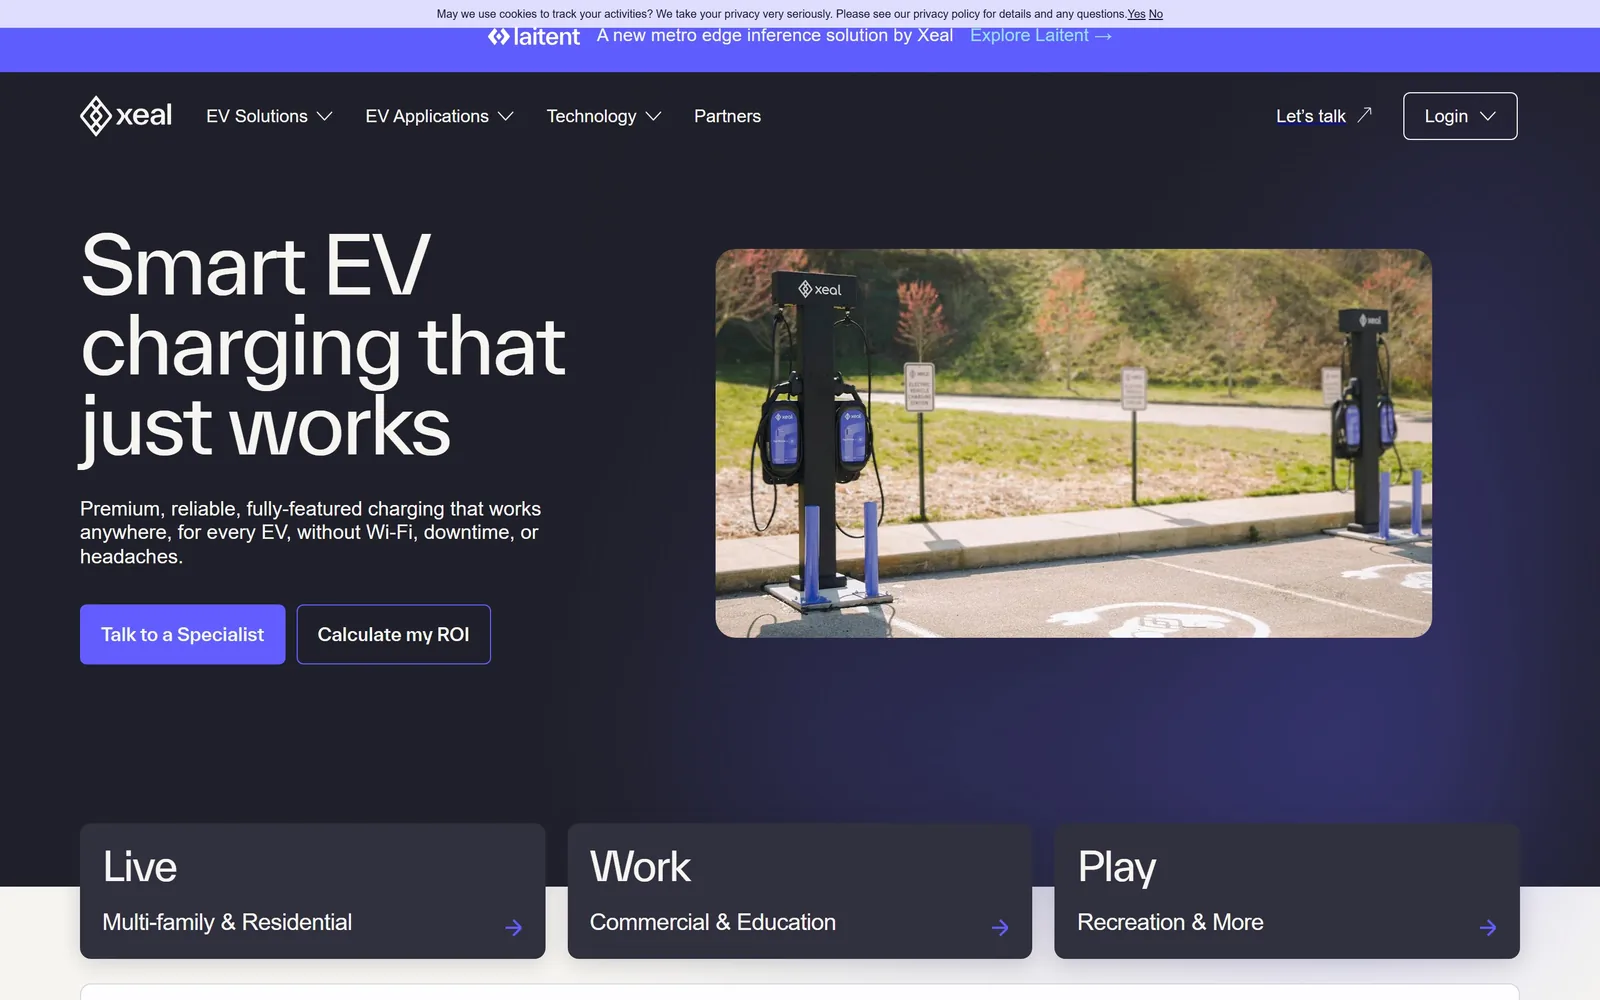The height and width of the screenshot is (1000, 1600).
Task: Click the 'Premium, reliable, fully-featured charging' paragraph
Action: 311,533
